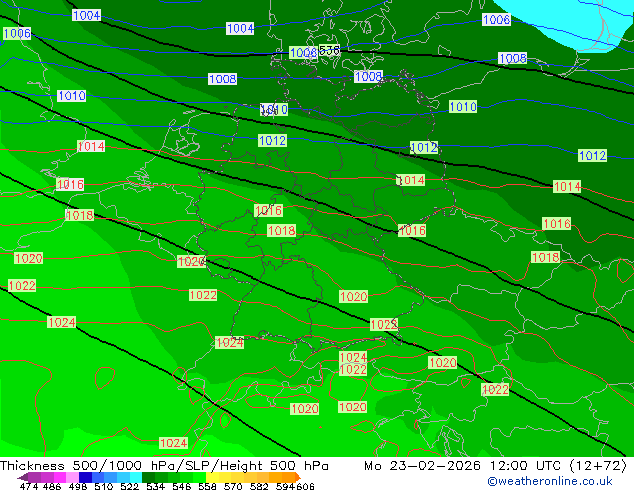Click the black '536' height contour label
Image resolution: width=634 pixels, height=490 pixels.
click(329, 50)
